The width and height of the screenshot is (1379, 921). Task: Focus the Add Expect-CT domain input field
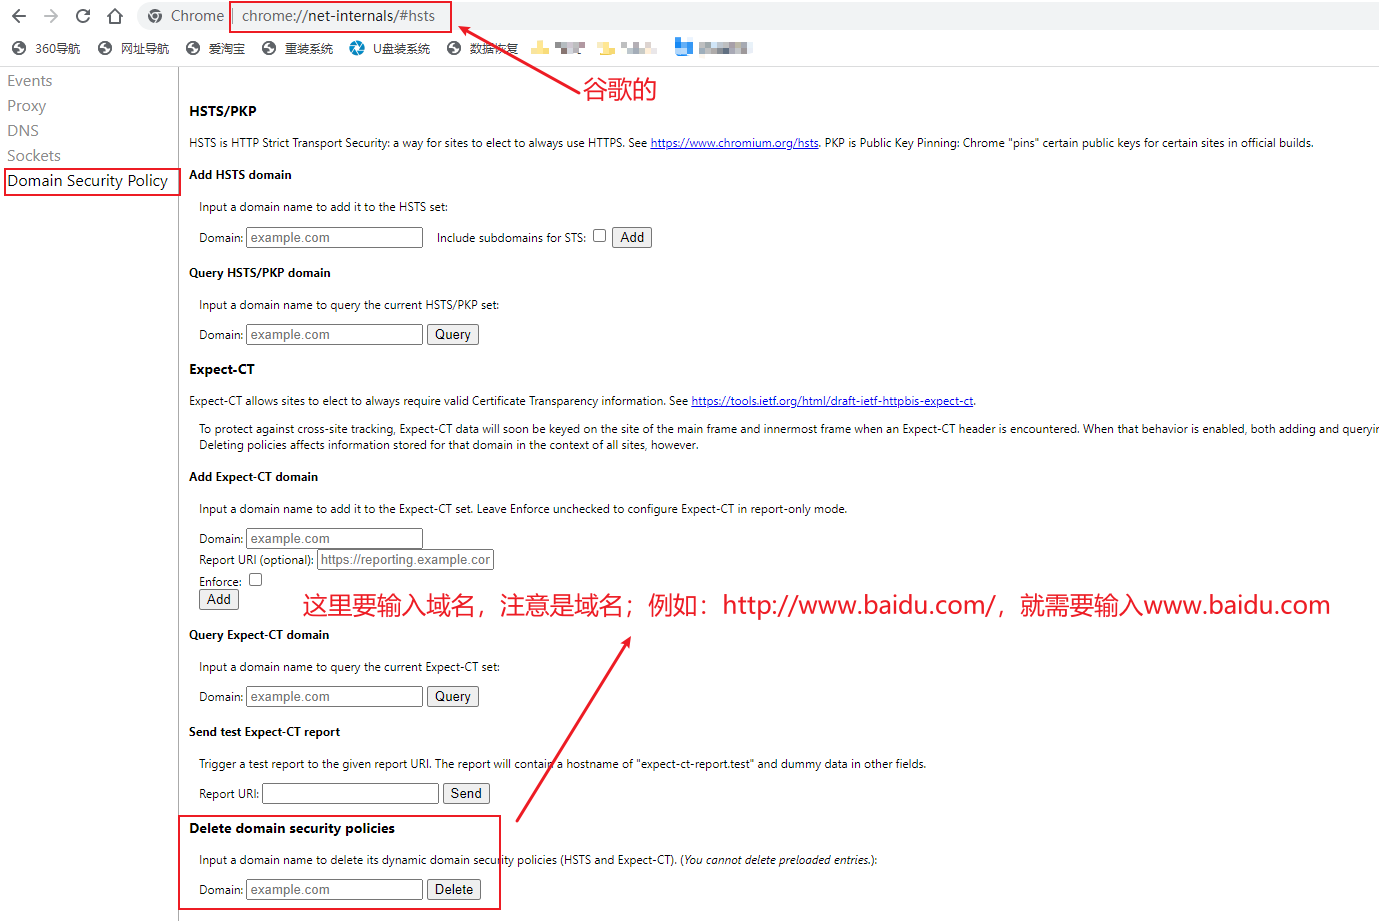335,539
